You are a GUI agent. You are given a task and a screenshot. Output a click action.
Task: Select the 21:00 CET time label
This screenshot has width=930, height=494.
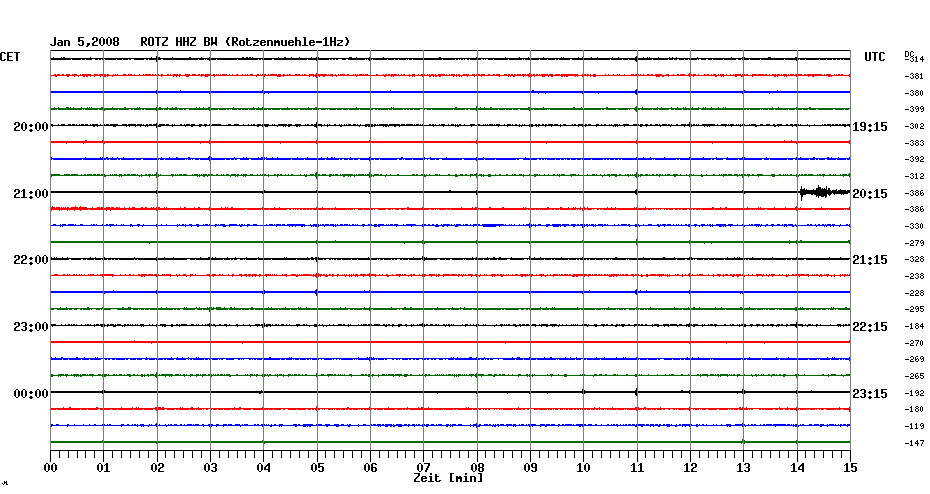(31, 194)
